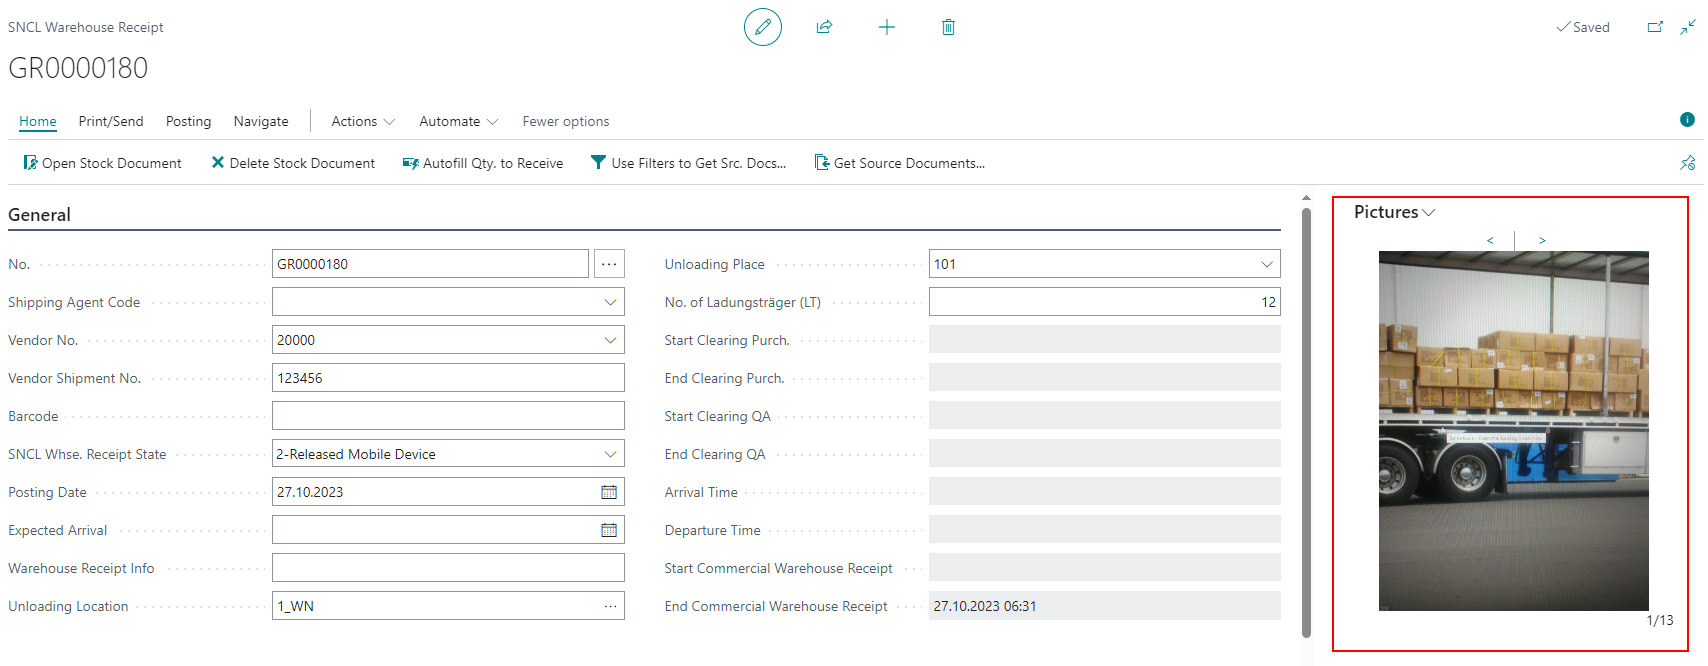Click Autofill Qty. to Receive
Image resolution: width=1708 pixels, height=666 pixels.
[483, 163]
